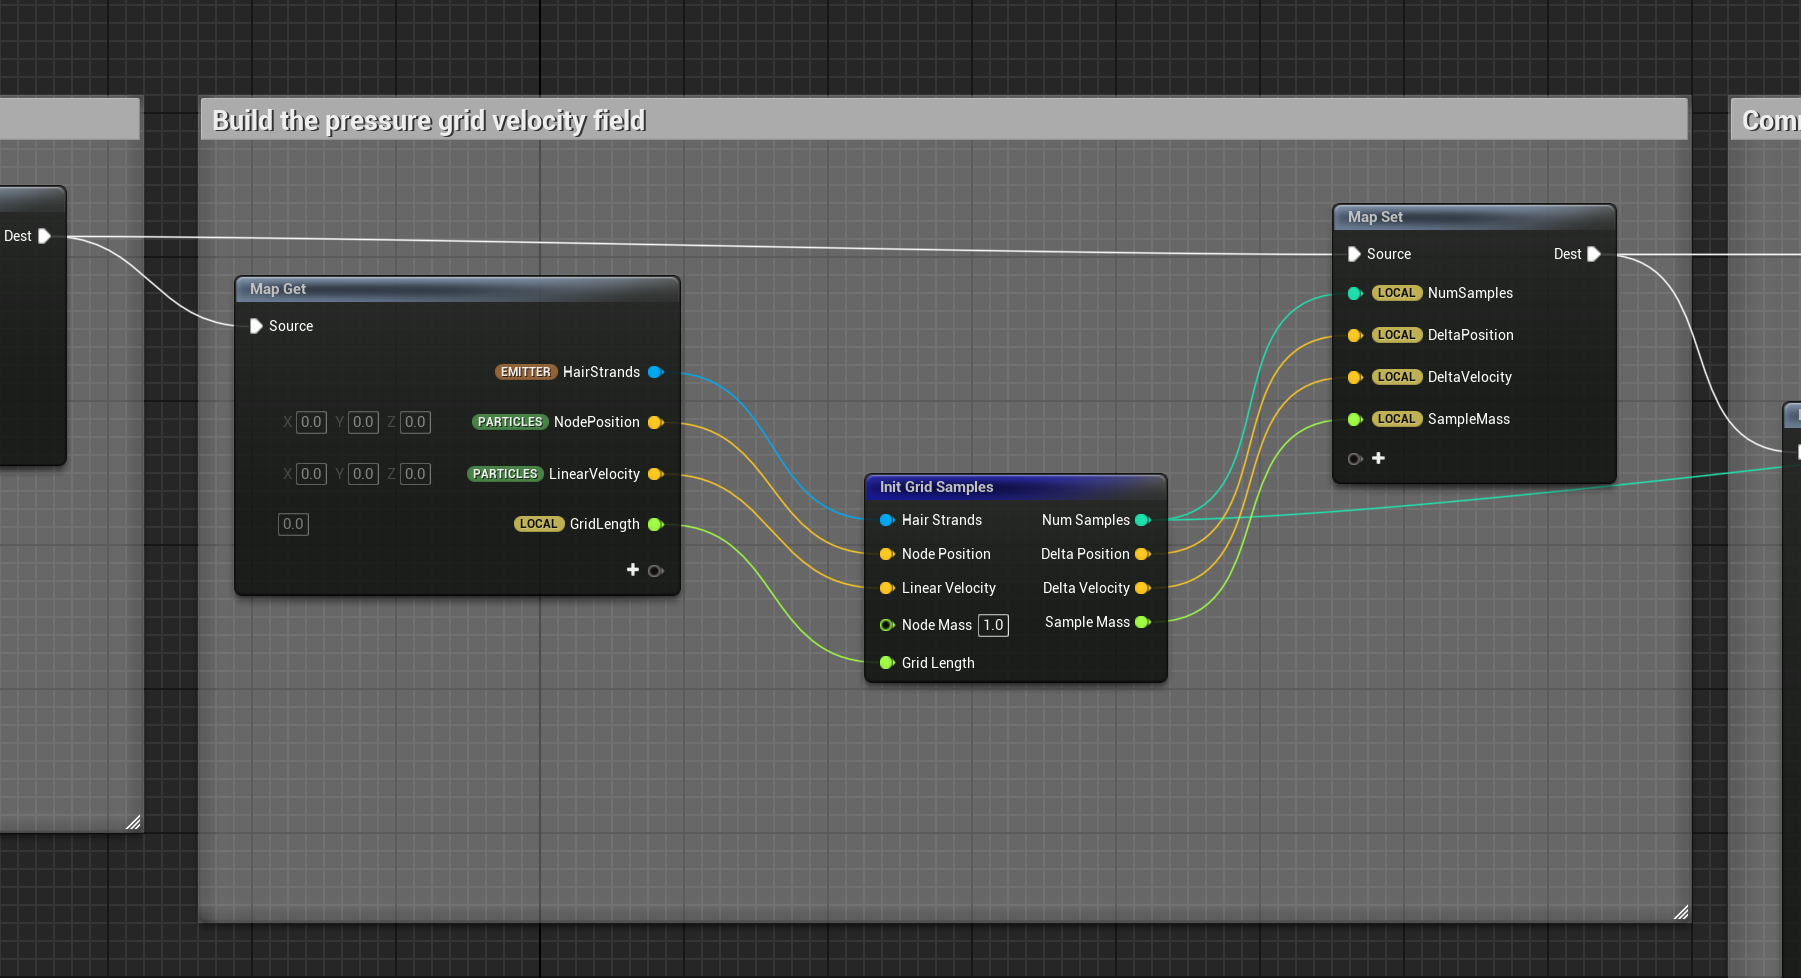Click the NodePosition output pin on Map Get
The height and width of the screenshot is (978, 1801).
(655, 422)
